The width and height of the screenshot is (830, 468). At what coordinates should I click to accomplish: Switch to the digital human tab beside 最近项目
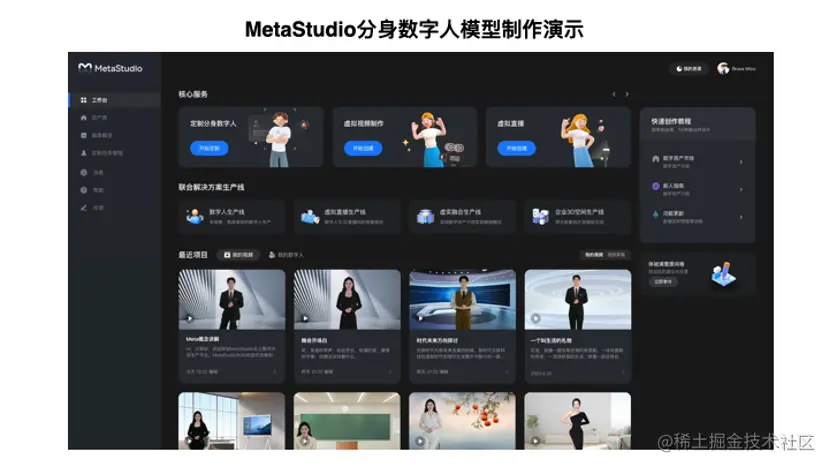click(286, 255)
